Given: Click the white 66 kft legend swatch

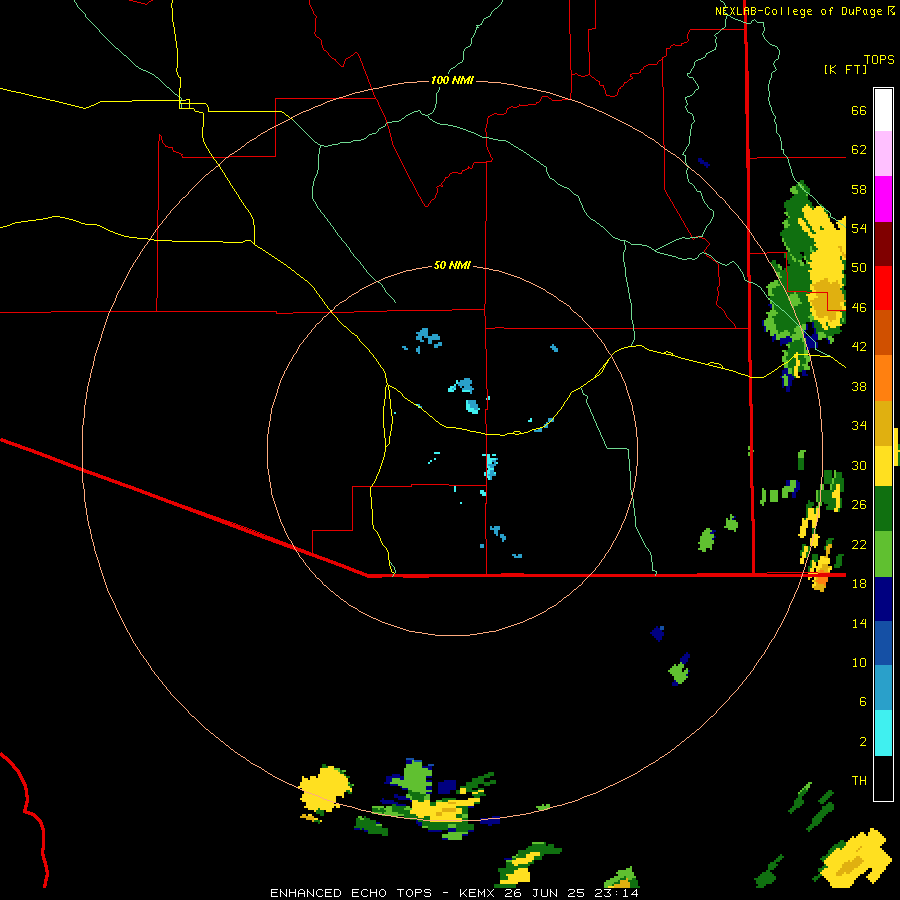Looking at the screenshot, I should (x=883, y=110).
